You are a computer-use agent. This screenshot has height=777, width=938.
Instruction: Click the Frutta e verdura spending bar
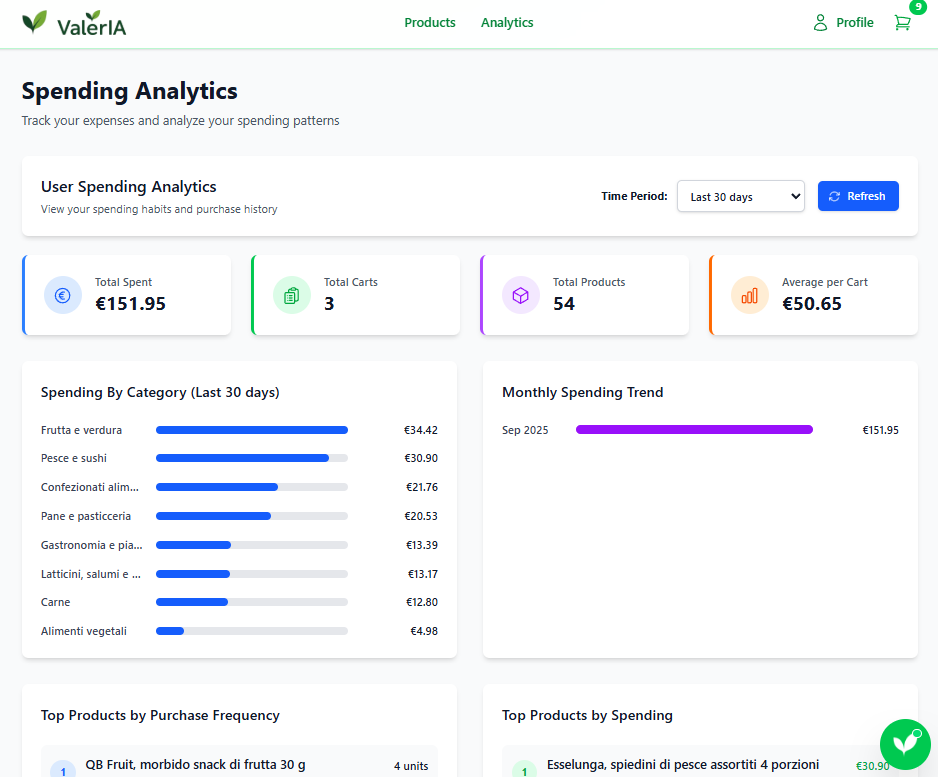point(252,430)
